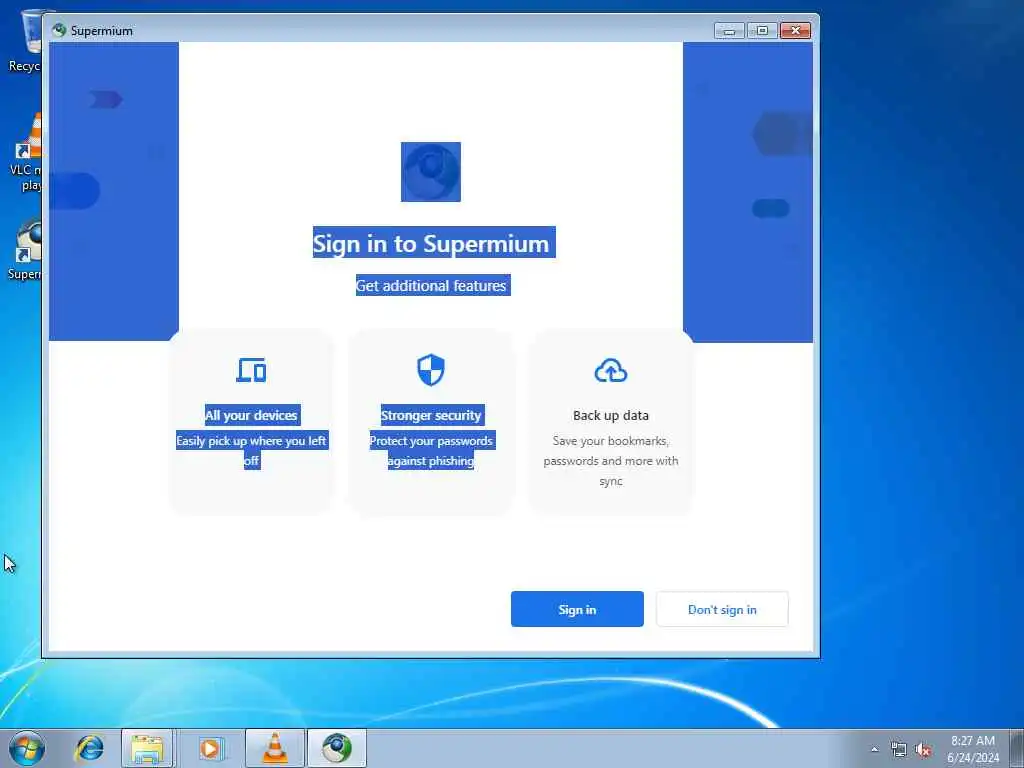This screenshot has height=768, width=1024.
Task: Open Windows Explorer folder icon in taskbar
Action: tap(148, 748)
